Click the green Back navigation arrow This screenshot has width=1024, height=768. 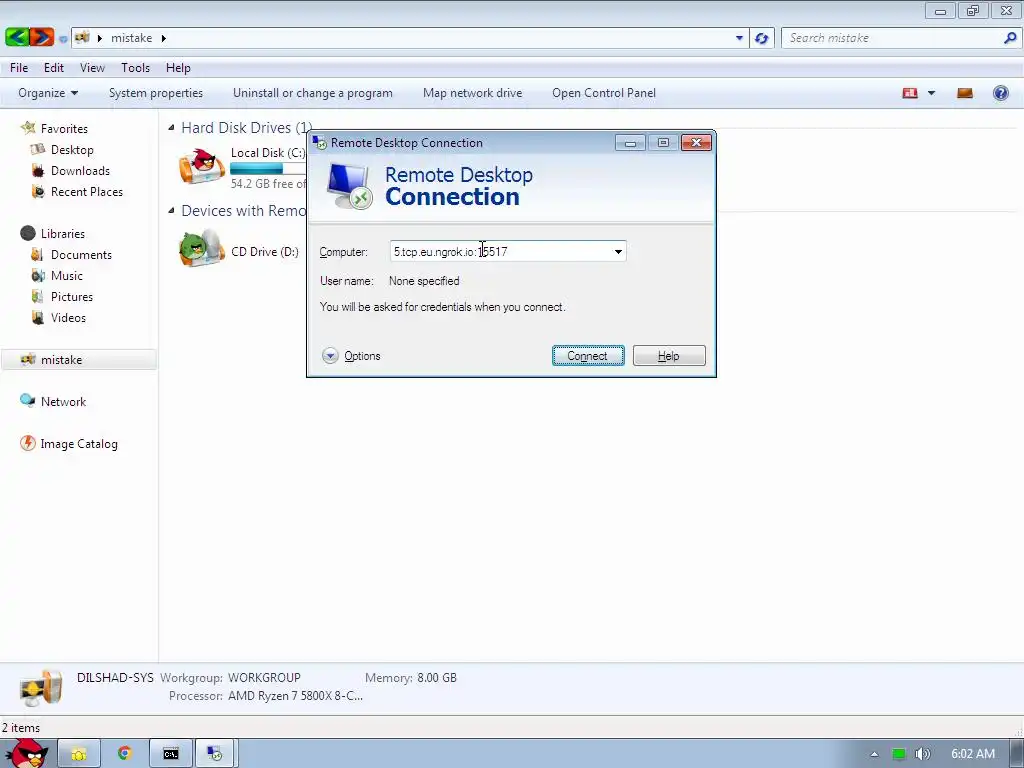pos(16,37)
